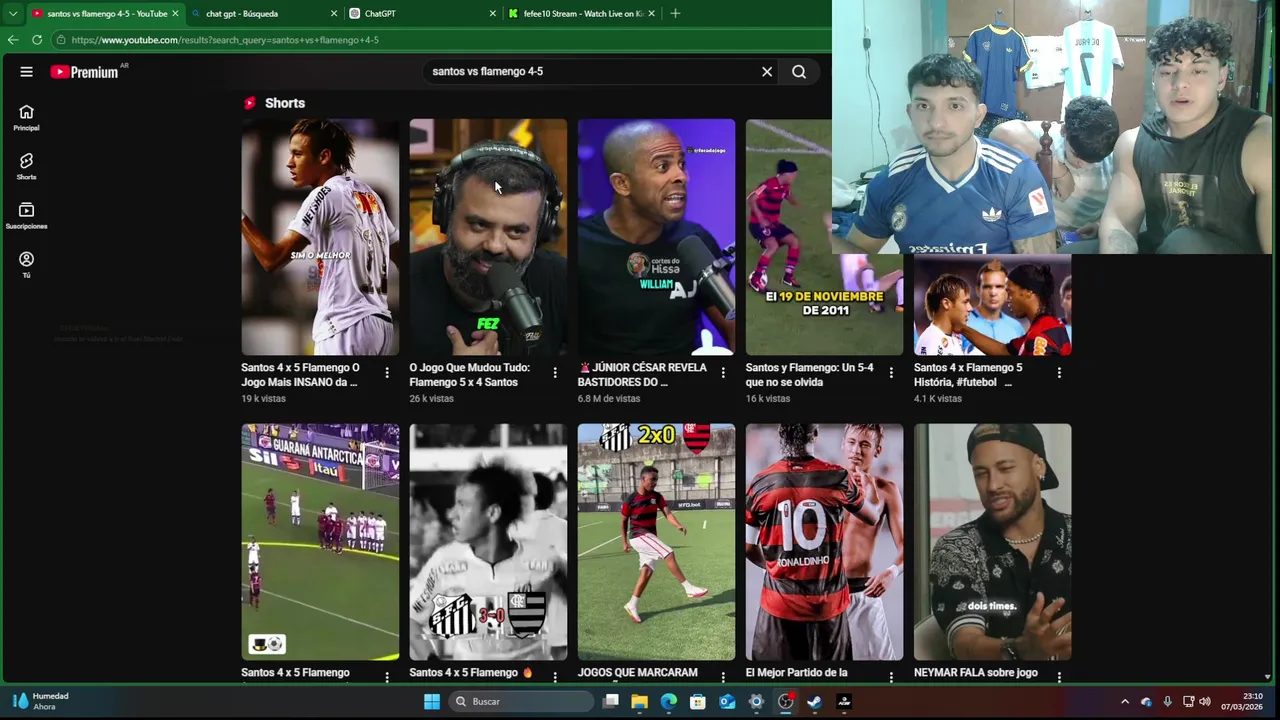Open Microsoft Edge from the taskbar
Image resolution: width=1280 pixels, height=720 pixels.
pos(668,702)
